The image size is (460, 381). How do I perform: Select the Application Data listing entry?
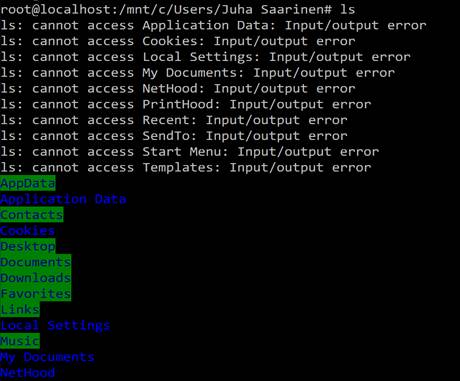click(x=63, y=199)
